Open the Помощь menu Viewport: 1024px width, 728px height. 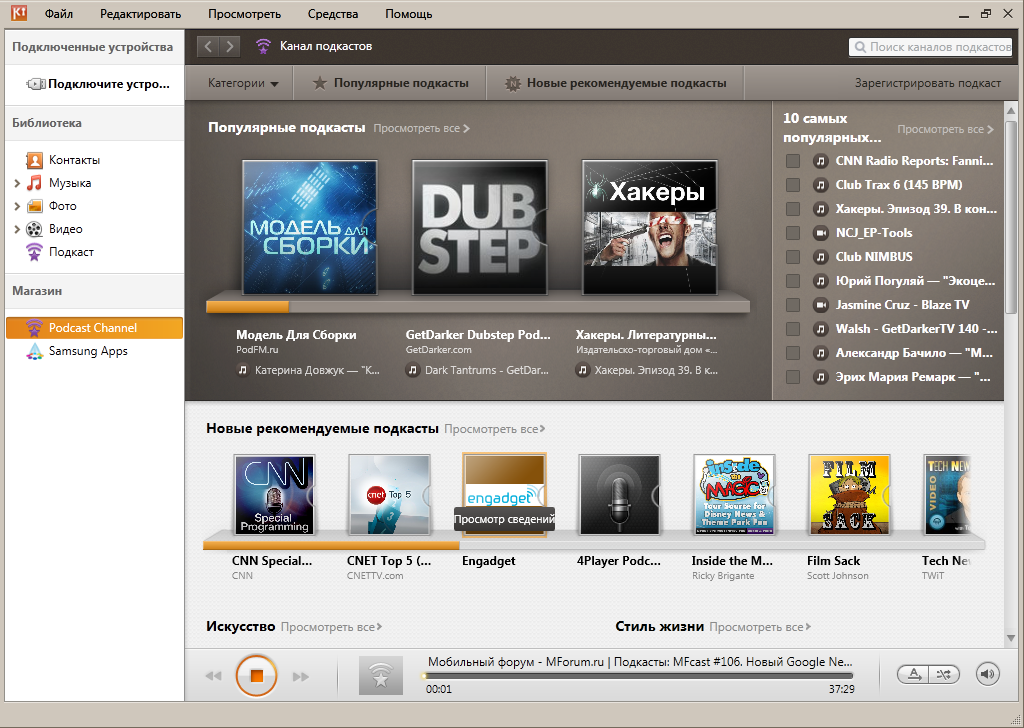pos(408,14)
